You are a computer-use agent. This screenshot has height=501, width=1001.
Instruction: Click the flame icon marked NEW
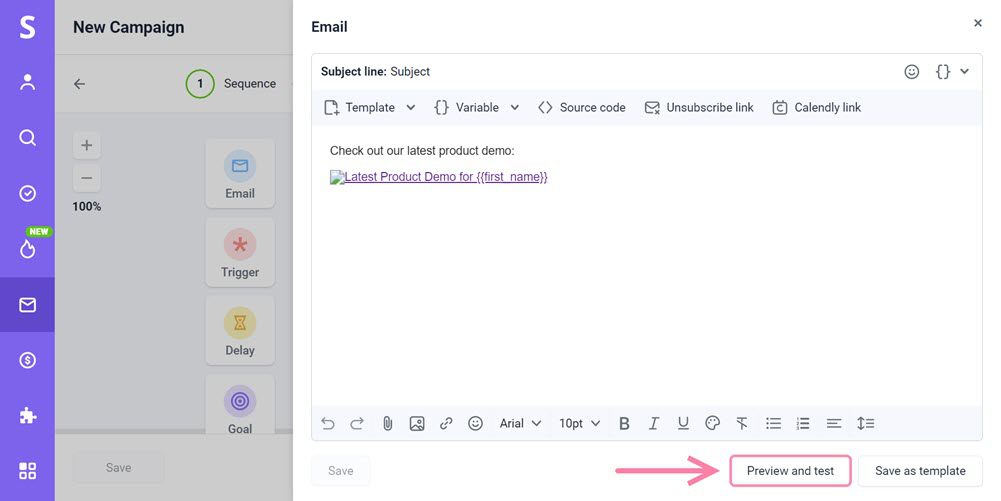pyautogui.click(x=27, y=249)
